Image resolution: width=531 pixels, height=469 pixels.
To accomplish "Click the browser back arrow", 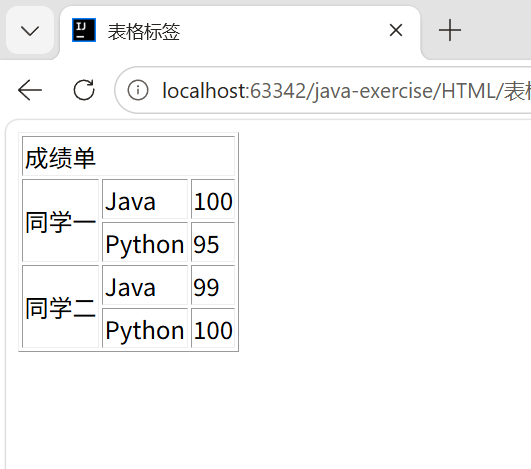I will [30, 90].
